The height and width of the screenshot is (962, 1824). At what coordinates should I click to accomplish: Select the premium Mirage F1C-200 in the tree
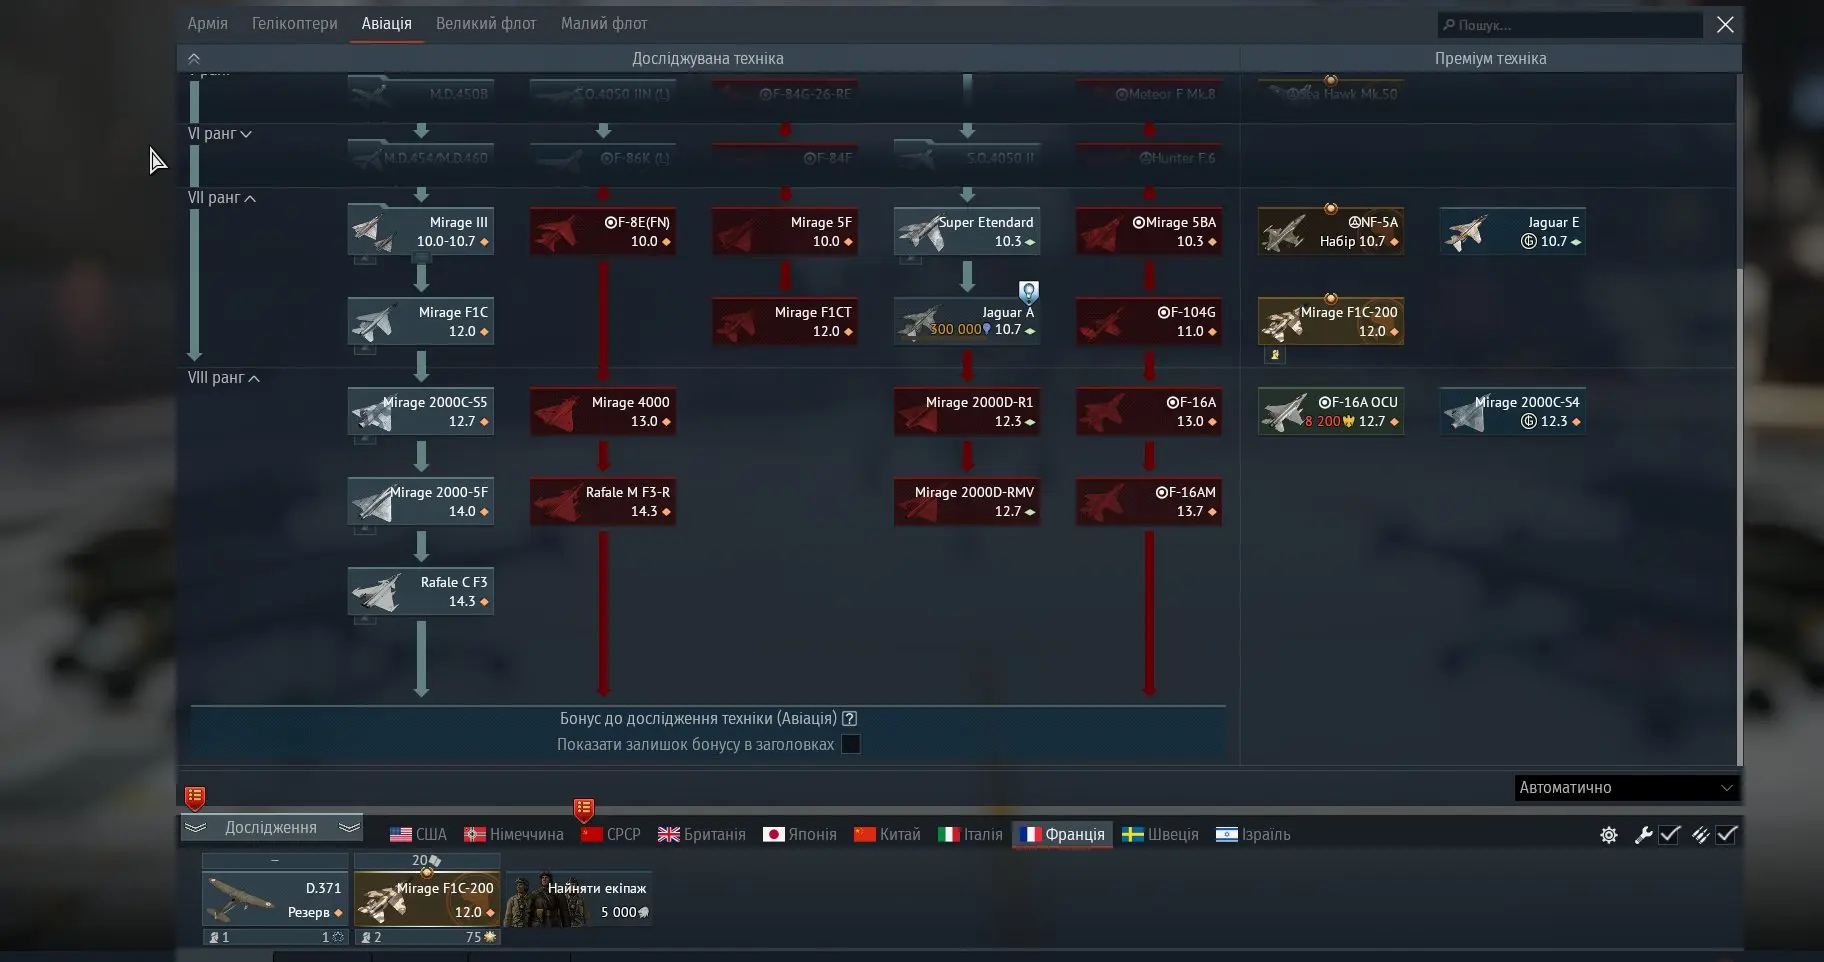pyautogui.click(x=1331, y=321)
